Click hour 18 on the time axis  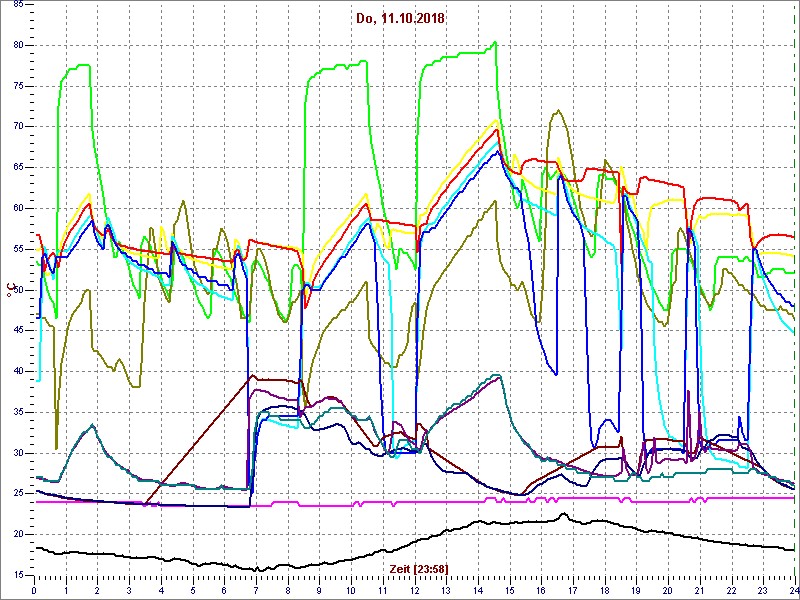click(604, 588)
